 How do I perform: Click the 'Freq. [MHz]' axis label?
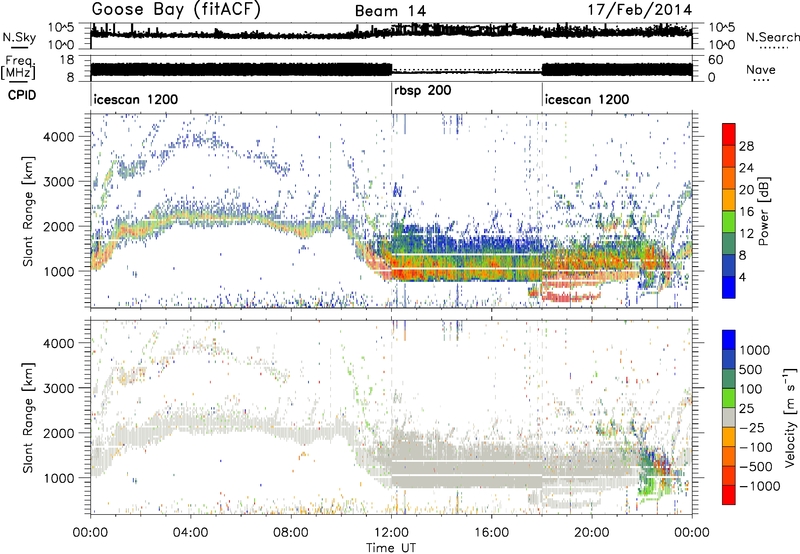19,68
